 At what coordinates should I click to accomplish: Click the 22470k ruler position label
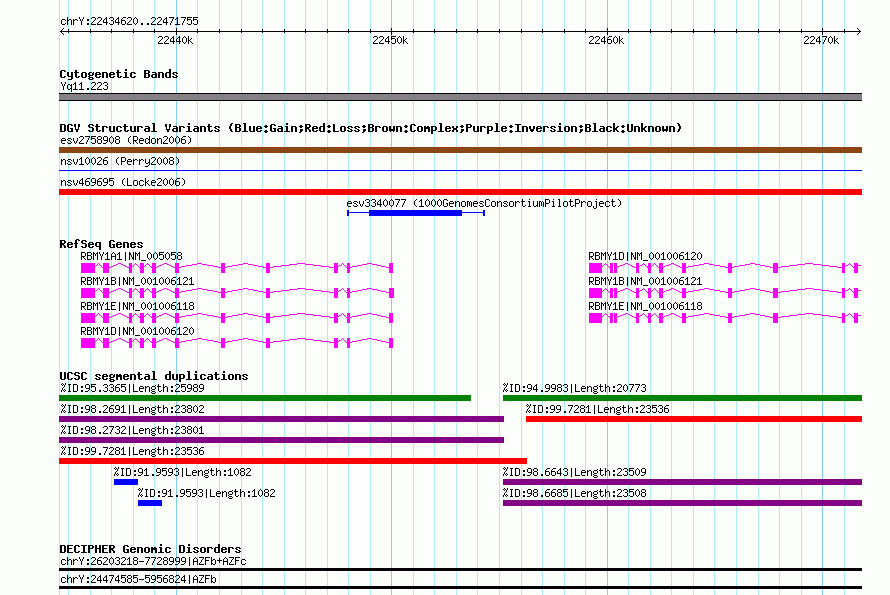pos(821,40)
